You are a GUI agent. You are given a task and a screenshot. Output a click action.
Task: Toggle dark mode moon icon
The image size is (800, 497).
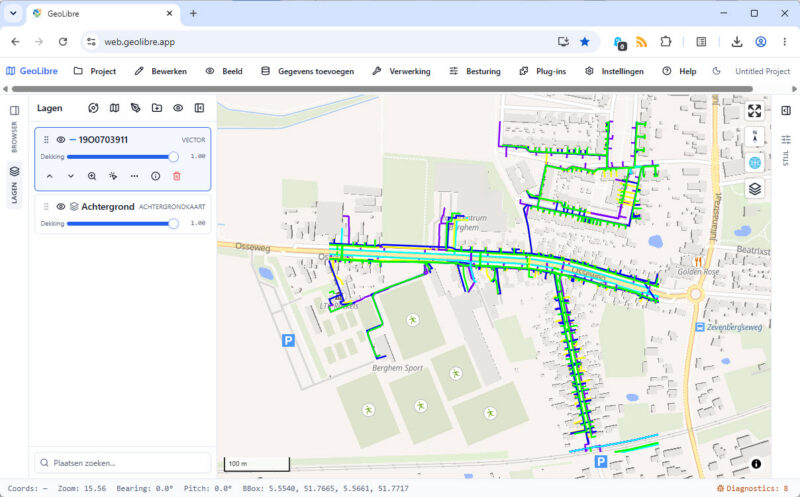tap(716, 71)
